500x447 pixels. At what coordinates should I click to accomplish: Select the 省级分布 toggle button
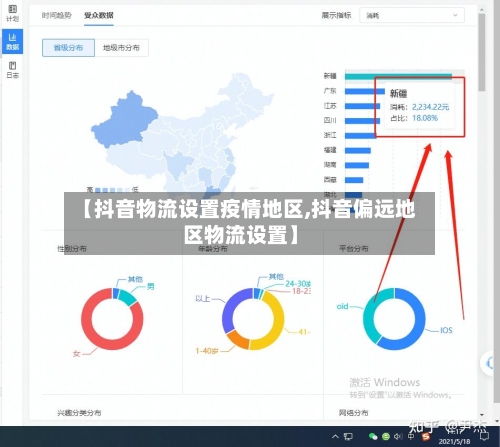coord(68,48)
